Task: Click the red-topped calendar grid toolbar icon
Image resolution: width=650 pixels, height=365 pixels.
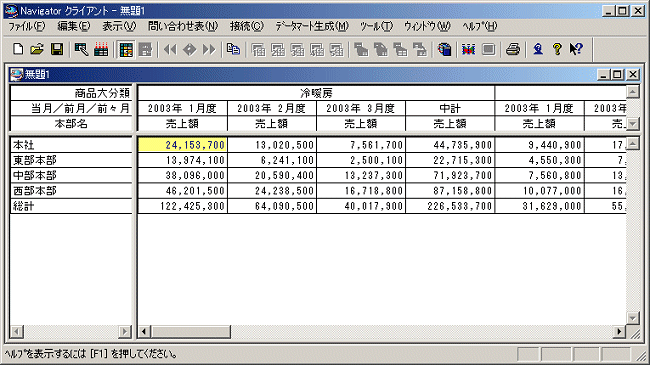Action: tap(101, 49)
